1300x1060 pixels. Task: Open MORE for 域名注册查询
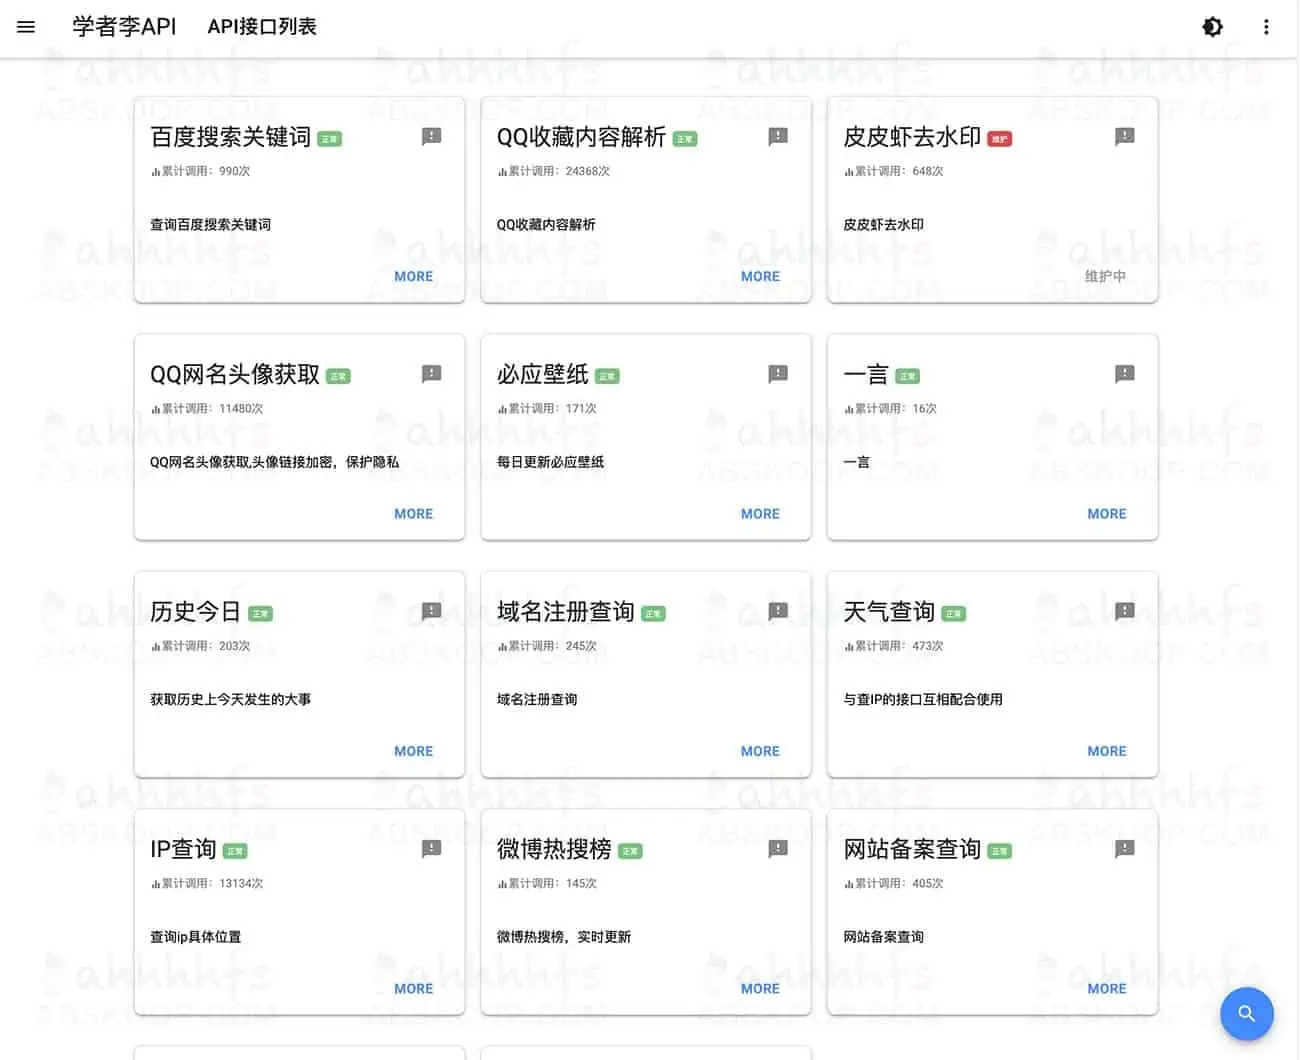[760, 751]
